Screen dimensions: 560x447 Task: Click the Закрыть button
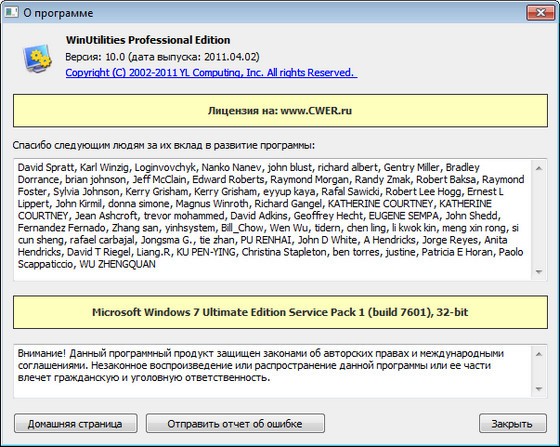512,423
